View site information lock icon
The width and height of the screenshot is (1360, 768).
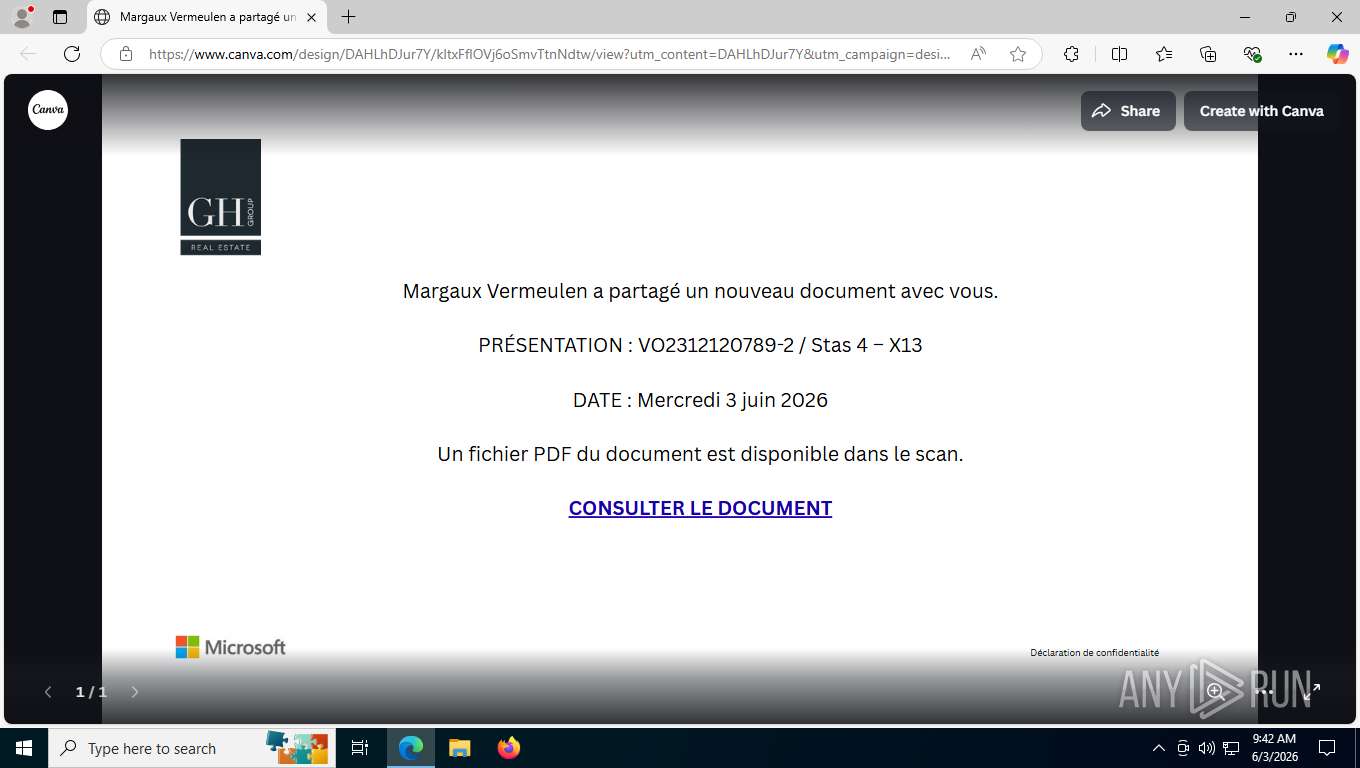point(125,54)
